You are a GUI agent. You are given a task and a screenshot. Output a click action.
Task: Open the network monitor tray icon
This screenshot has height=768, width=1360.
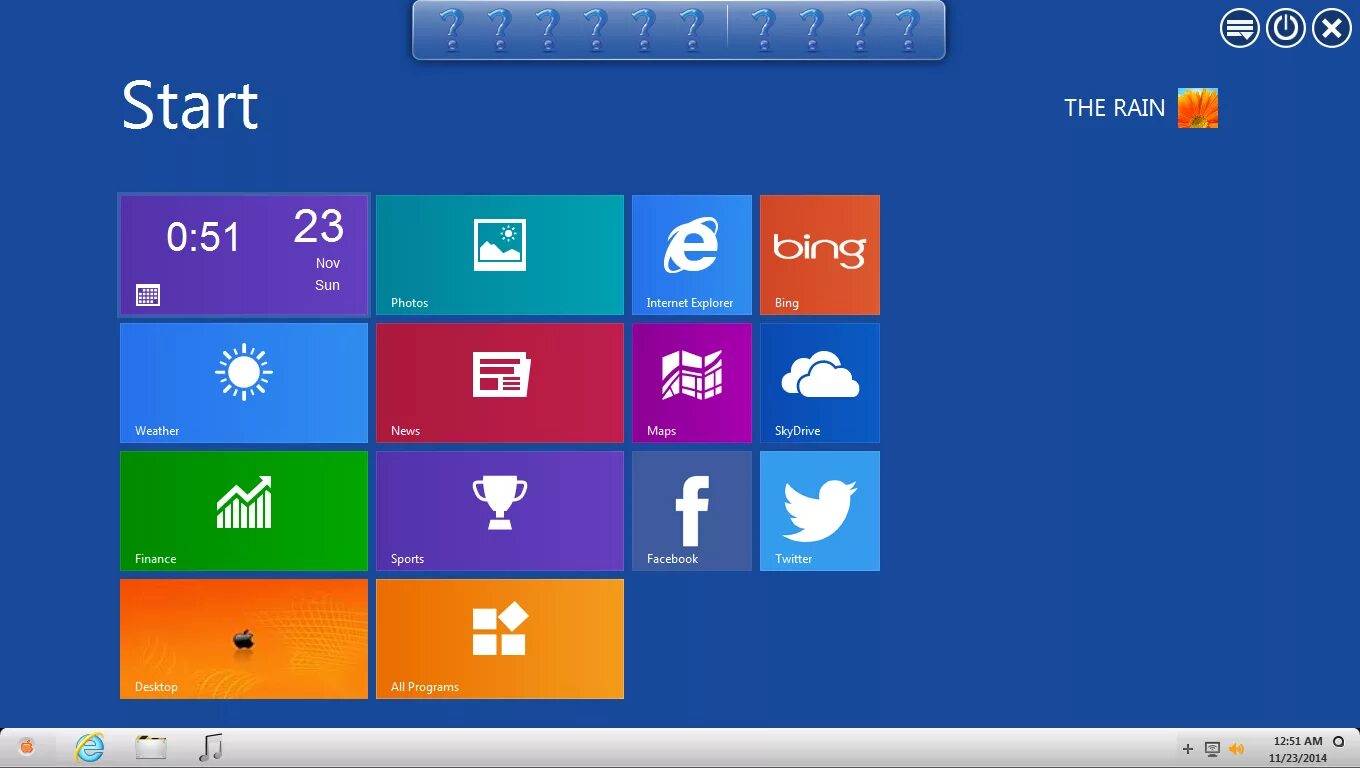pos(1212,749)
